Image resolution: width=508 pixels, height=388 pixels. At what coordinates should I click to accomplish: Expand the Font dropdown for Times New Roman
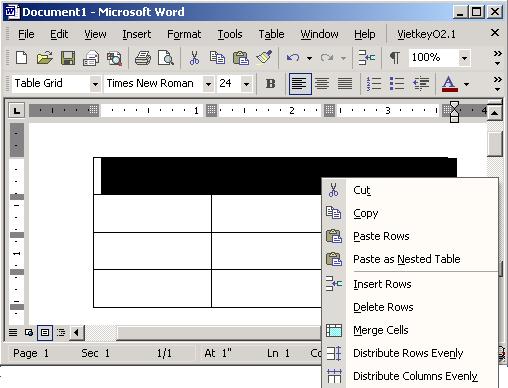[208, 84]
